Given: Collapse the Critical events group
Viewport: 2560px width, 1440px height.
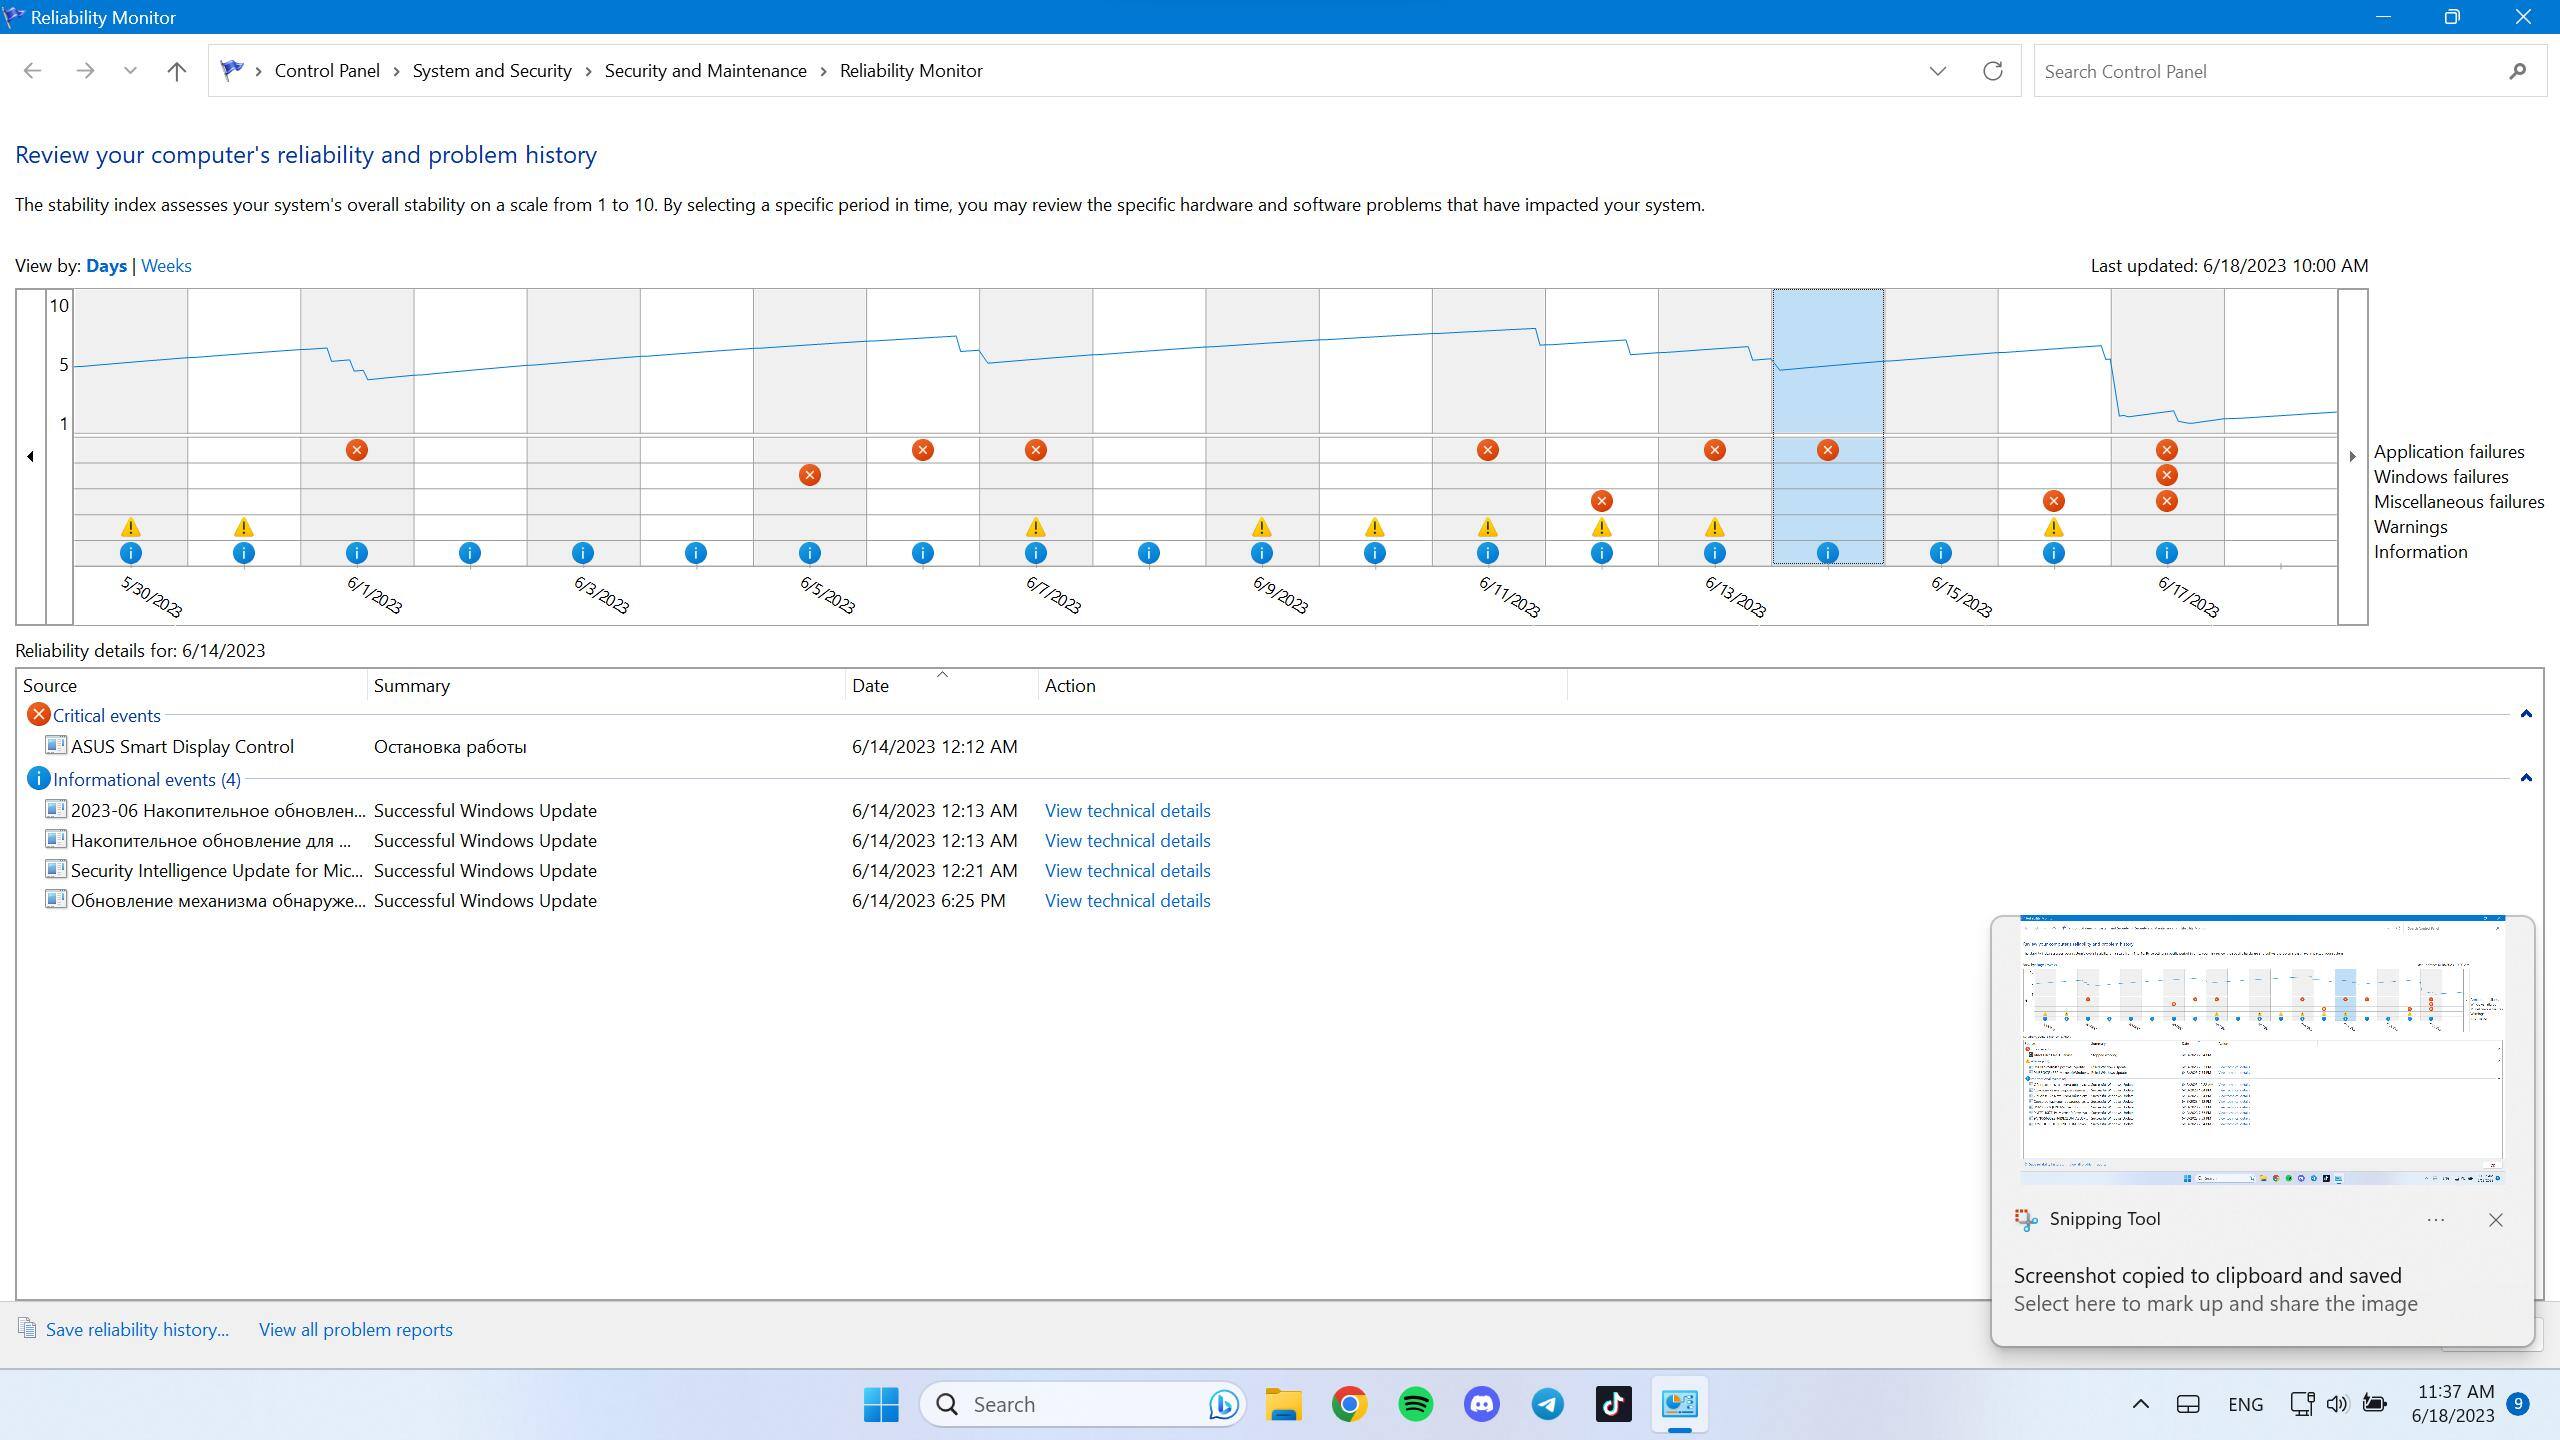Looking at the screenshot, I should tap(2525, 714).
